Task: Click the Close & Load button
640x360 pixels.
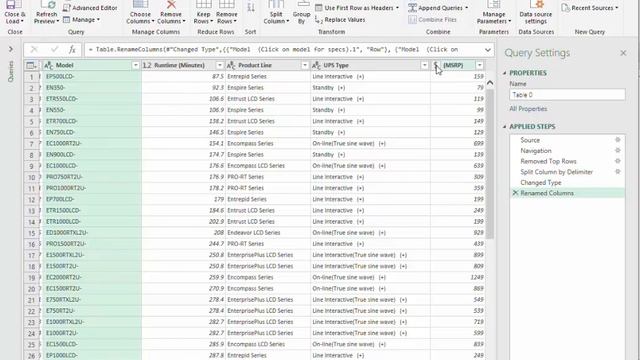Action: [x=15, y=12]
